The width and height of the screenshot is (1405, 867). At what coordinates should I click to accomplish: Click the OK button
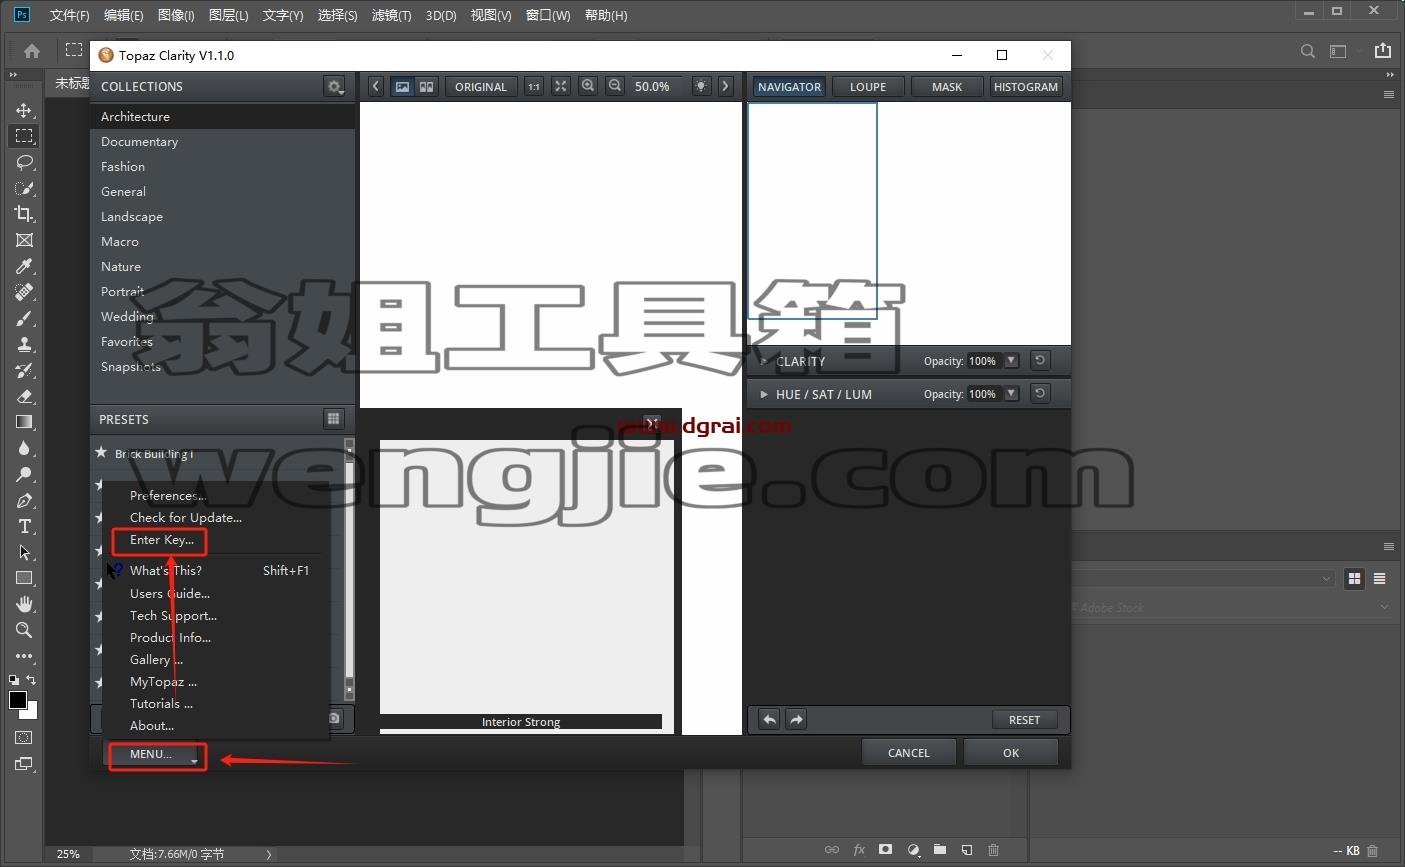point(1011,753)
